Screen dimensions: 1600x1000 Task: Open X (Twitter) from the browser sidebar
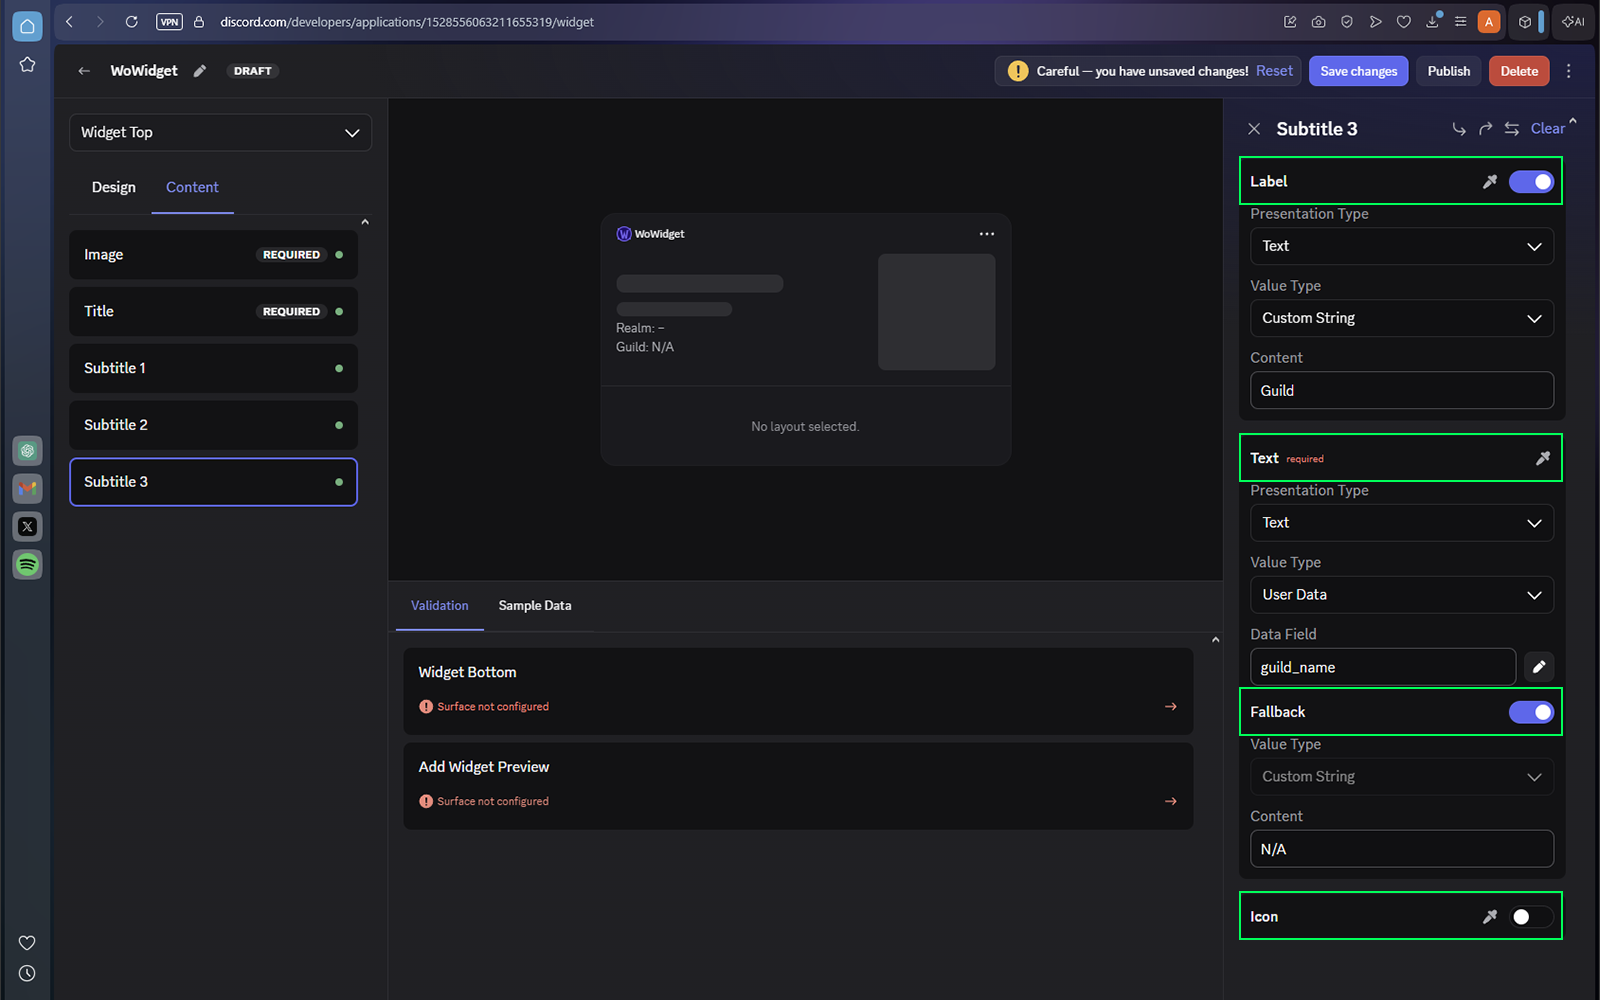[x=27, y=527]
